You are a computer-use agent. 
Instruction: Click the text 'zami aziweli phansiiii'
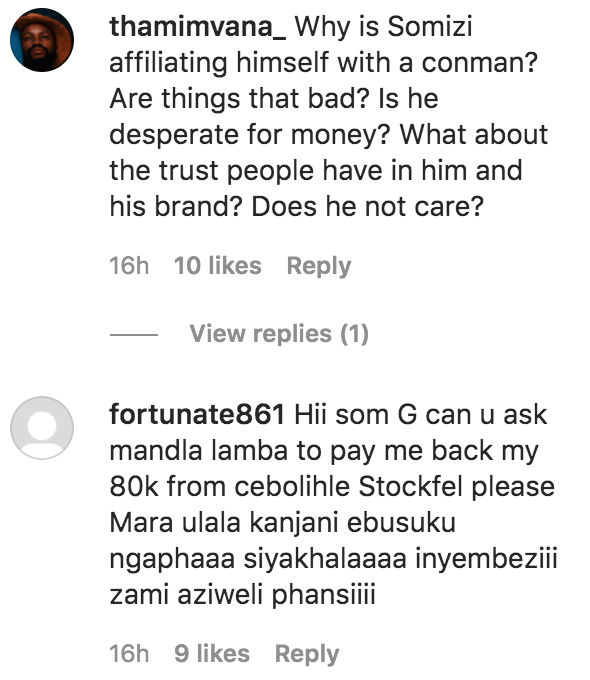point(242,595)
